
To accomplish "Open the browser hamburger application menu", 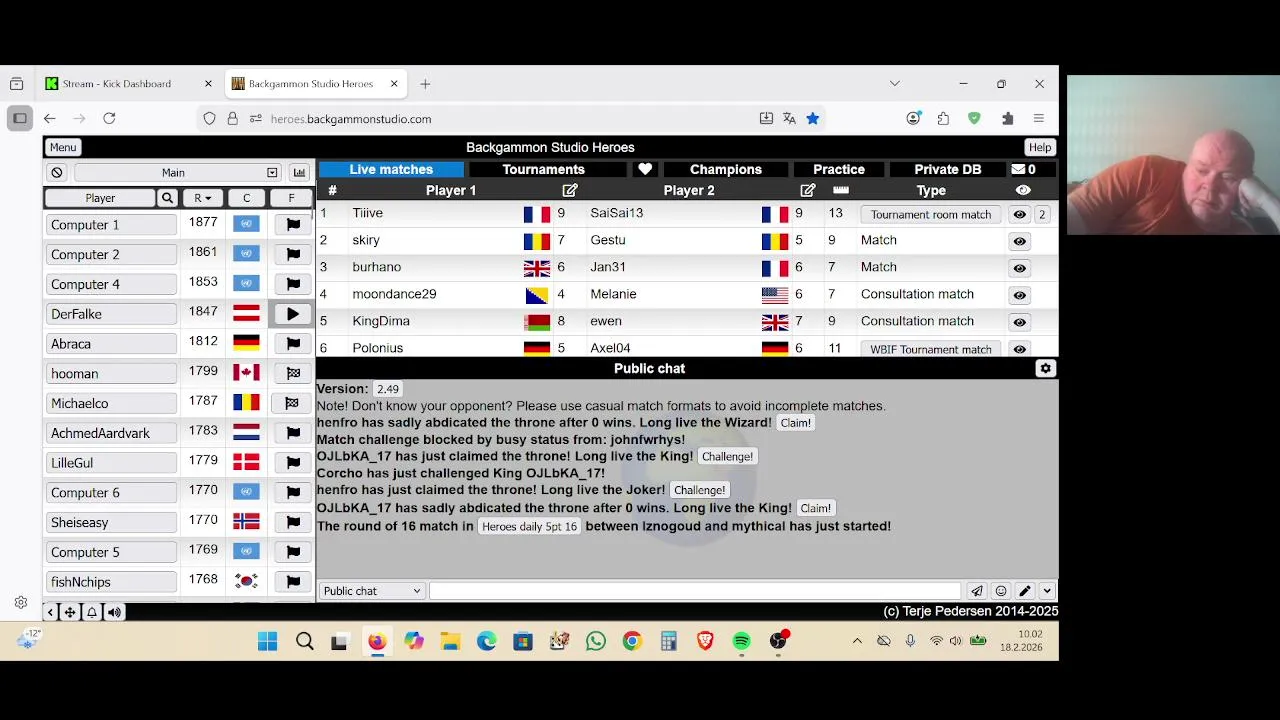I will click(x=1039, y=118).
